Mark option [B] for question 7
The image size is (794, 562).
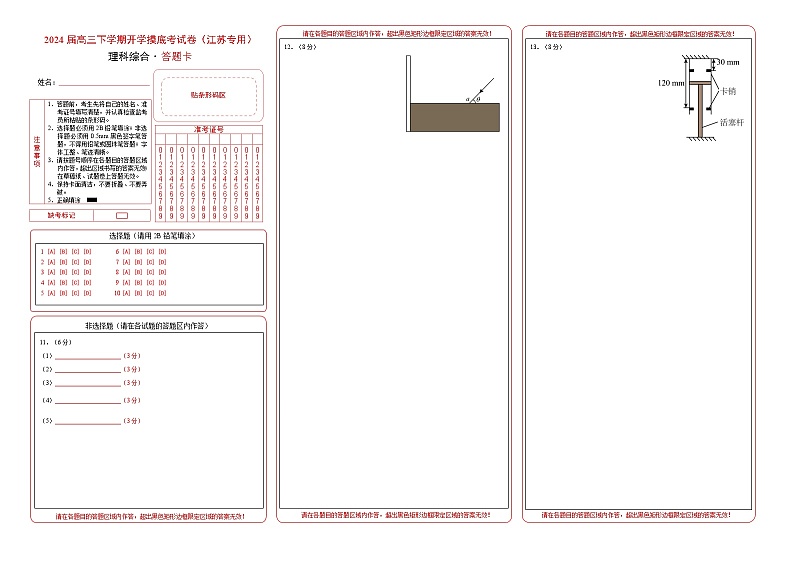tap(139, 262)
